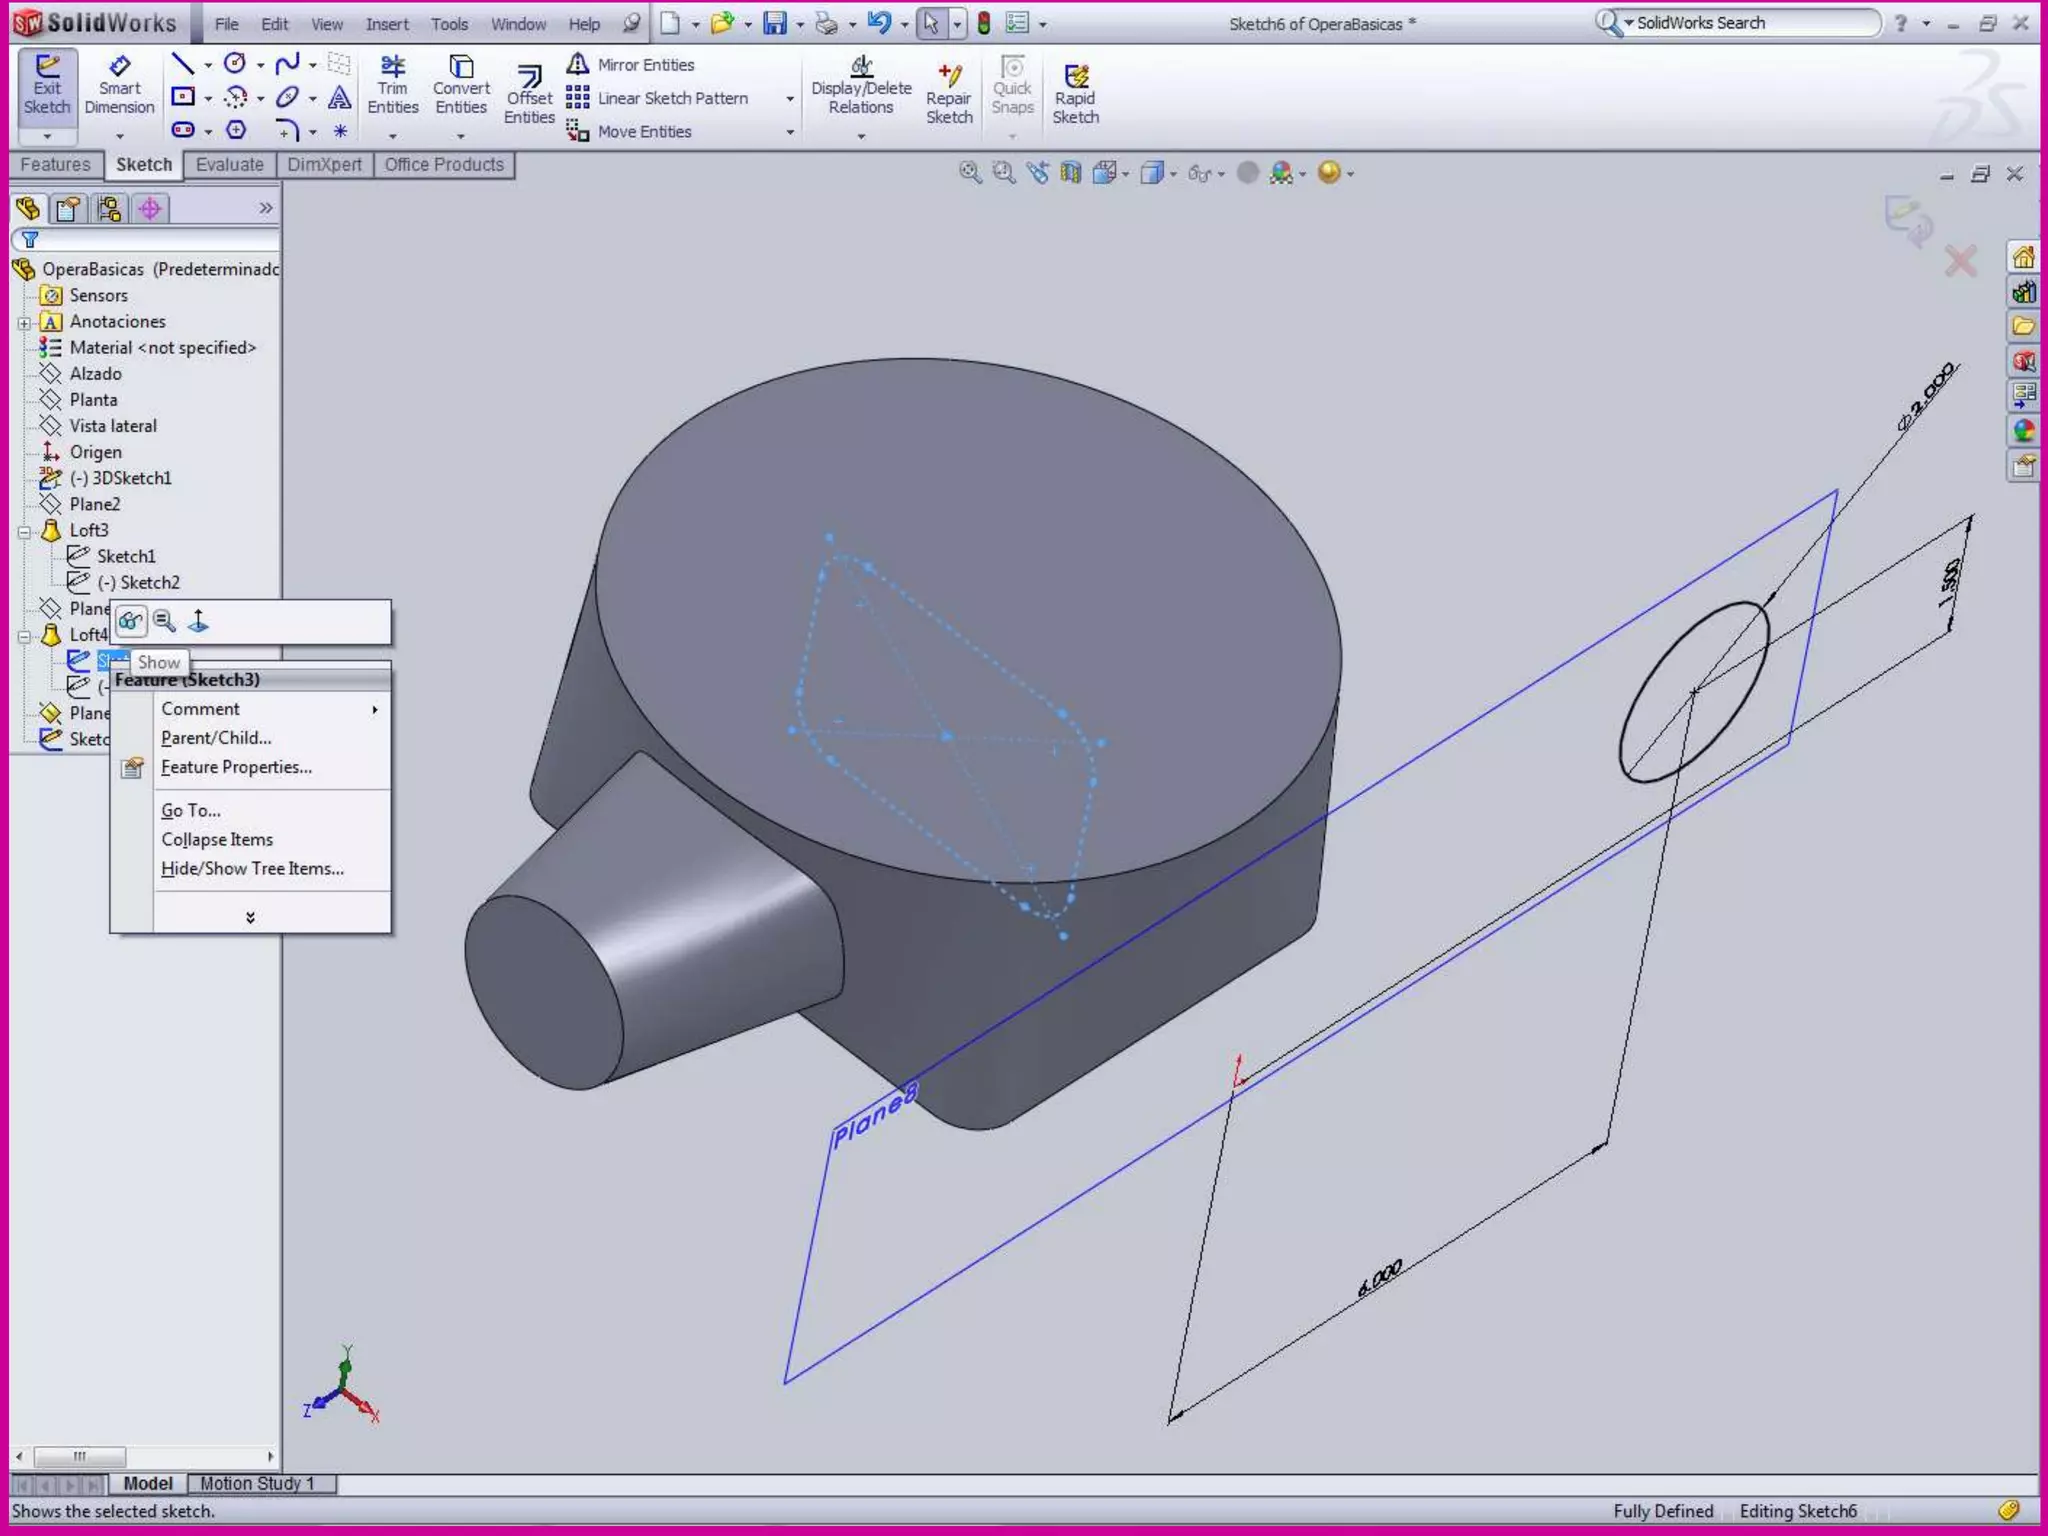The width and height of the screenshot is (2048, 1536).
Task: Pick the Line sketch tool
Action: click(182, 65)
